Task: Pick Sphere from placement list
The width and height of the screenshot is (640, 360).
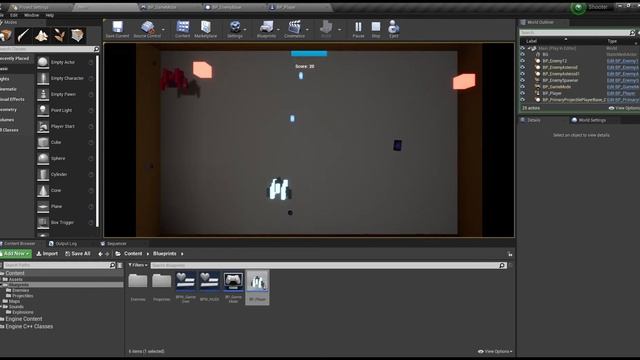Action: click(65, 158)
